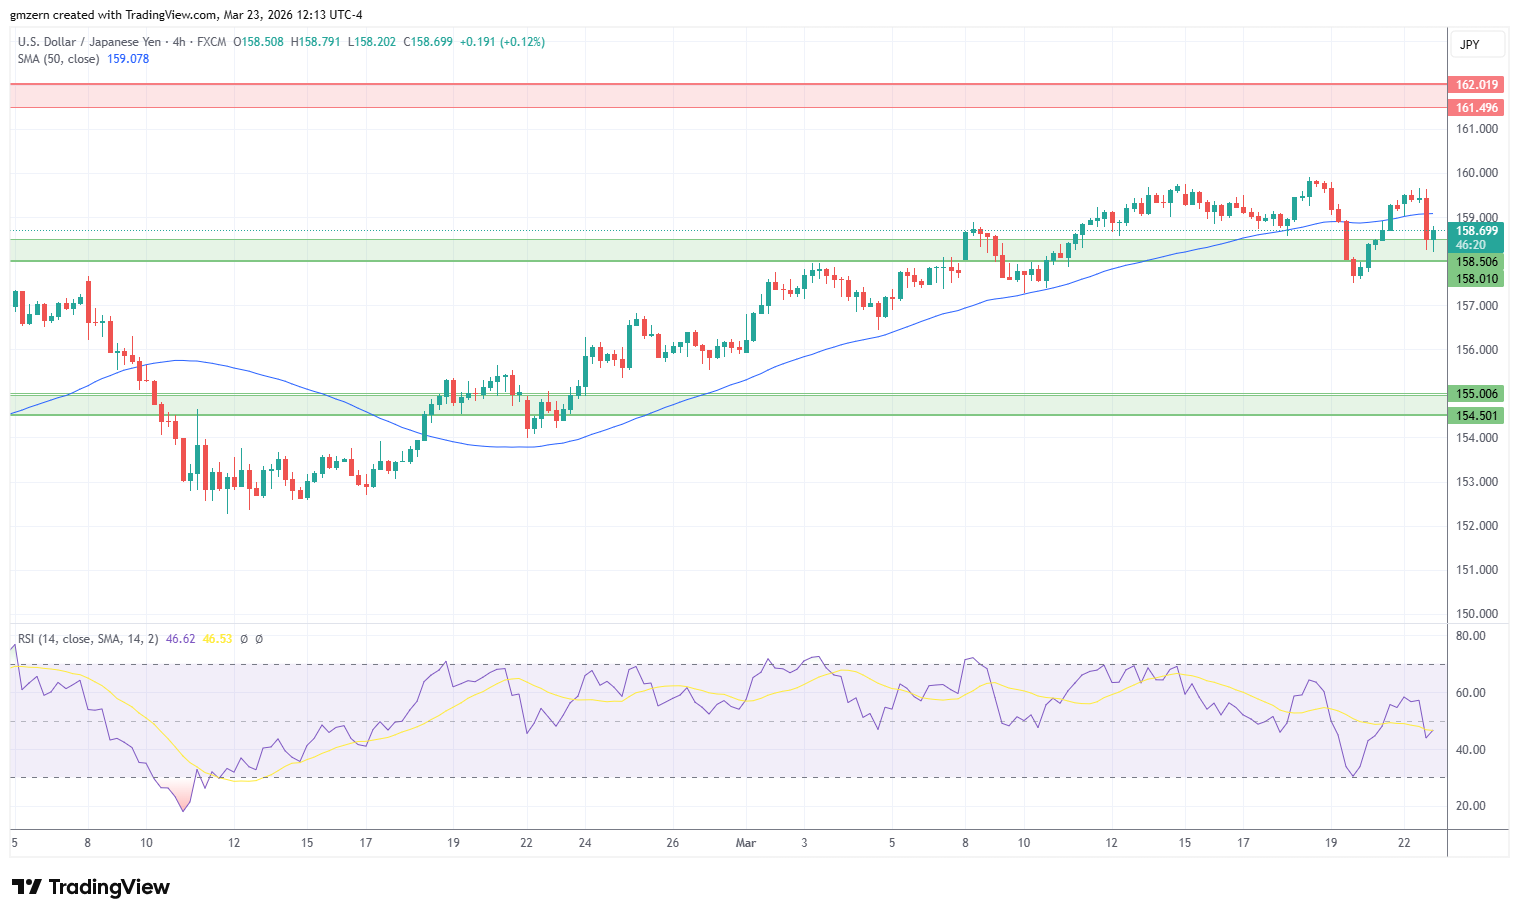
Task: Select the green support zone near 155.006
Action: click(728, 405)
